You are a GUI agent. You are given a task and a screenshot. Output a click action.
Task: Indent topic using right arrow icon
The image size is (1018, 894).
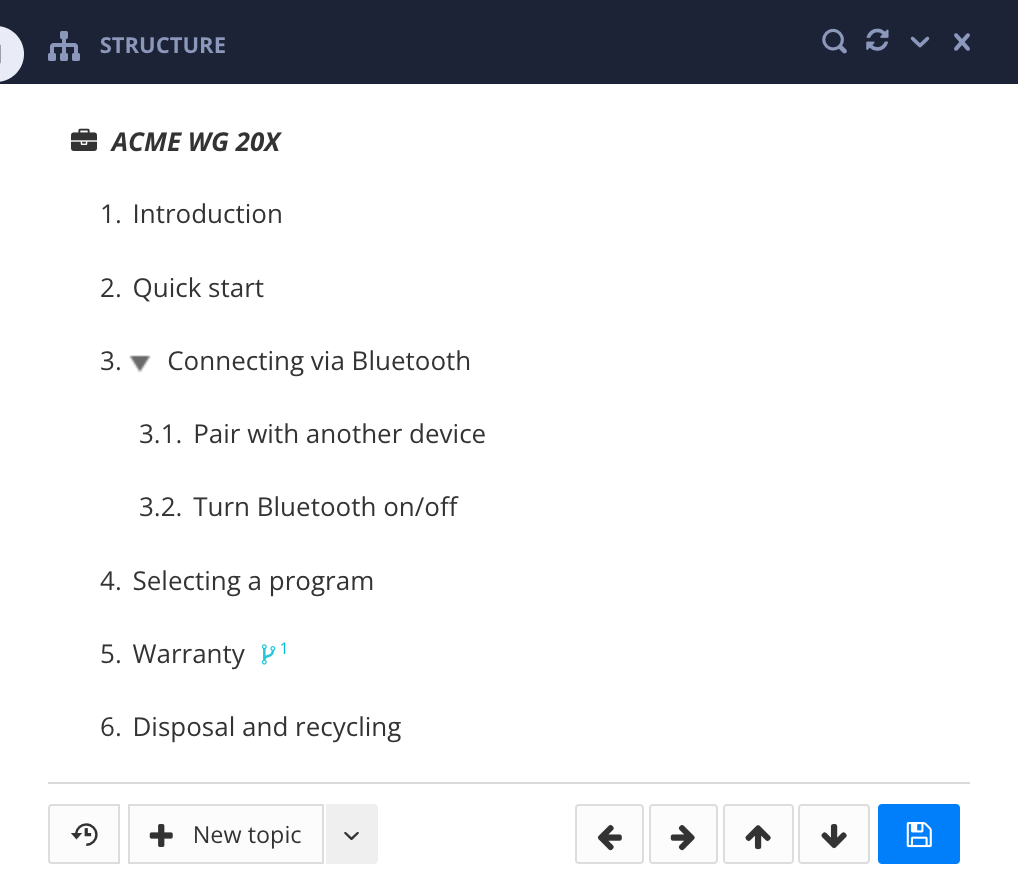(x=683, y=833)
